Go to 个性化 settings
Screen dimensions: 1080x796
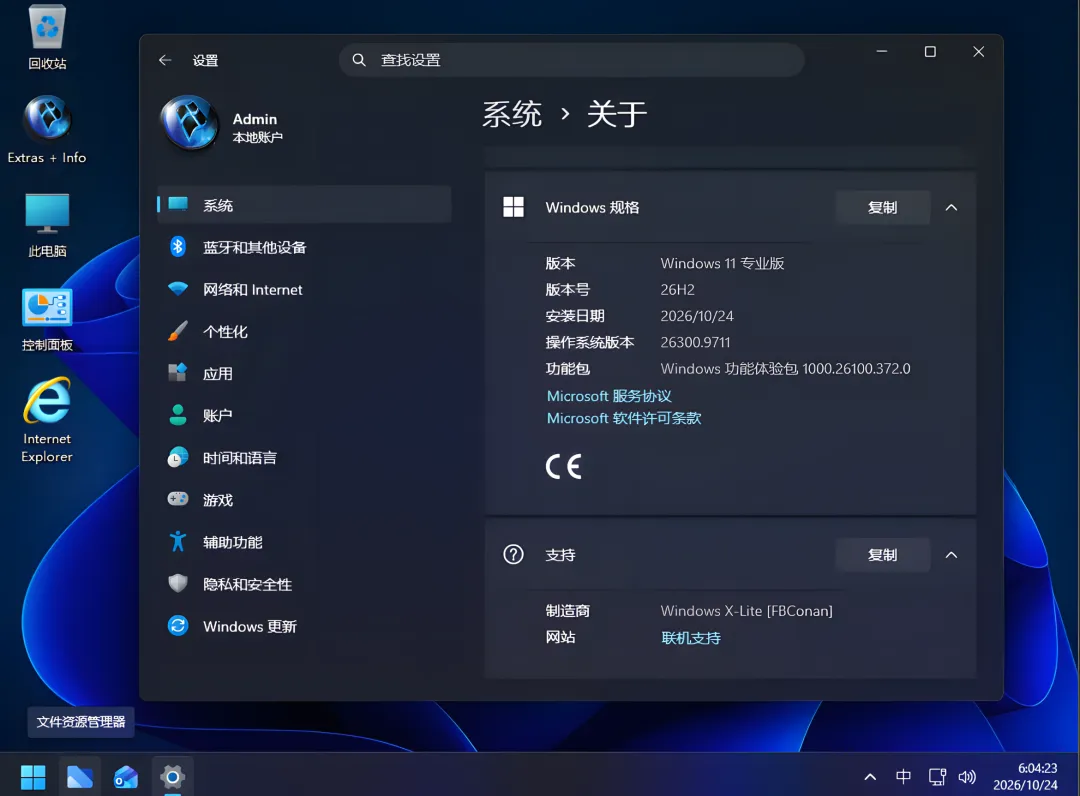point(304,331)
